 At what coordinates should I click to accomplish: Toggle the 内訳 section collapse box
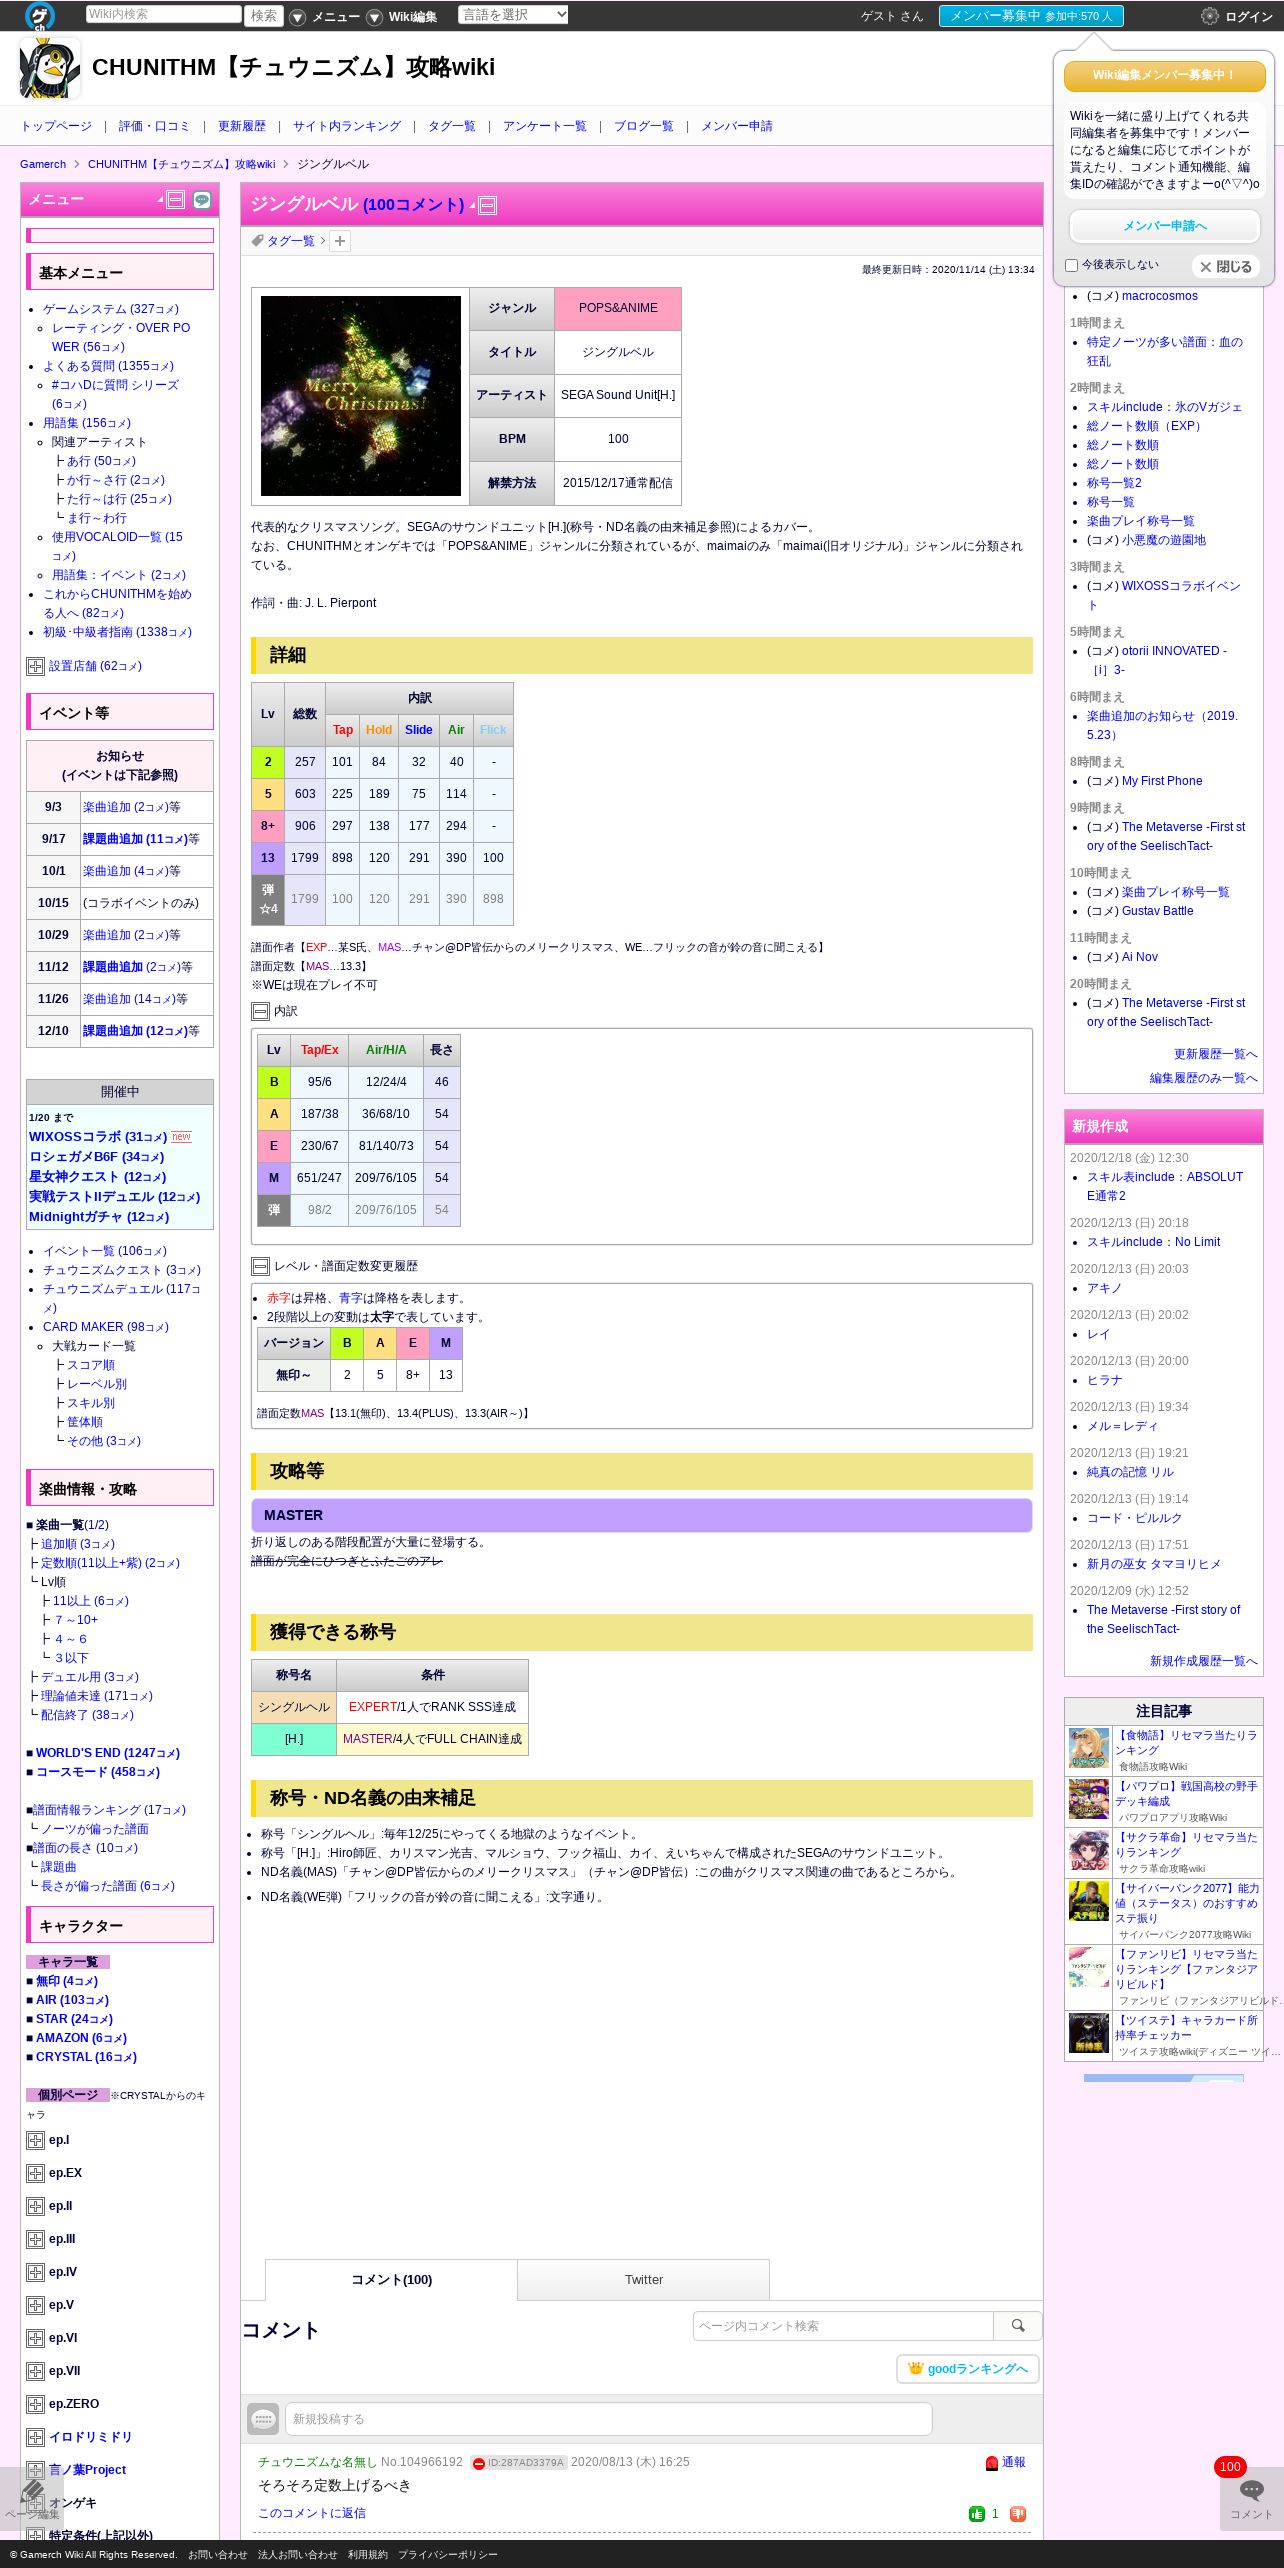(x=260, y=1012)
